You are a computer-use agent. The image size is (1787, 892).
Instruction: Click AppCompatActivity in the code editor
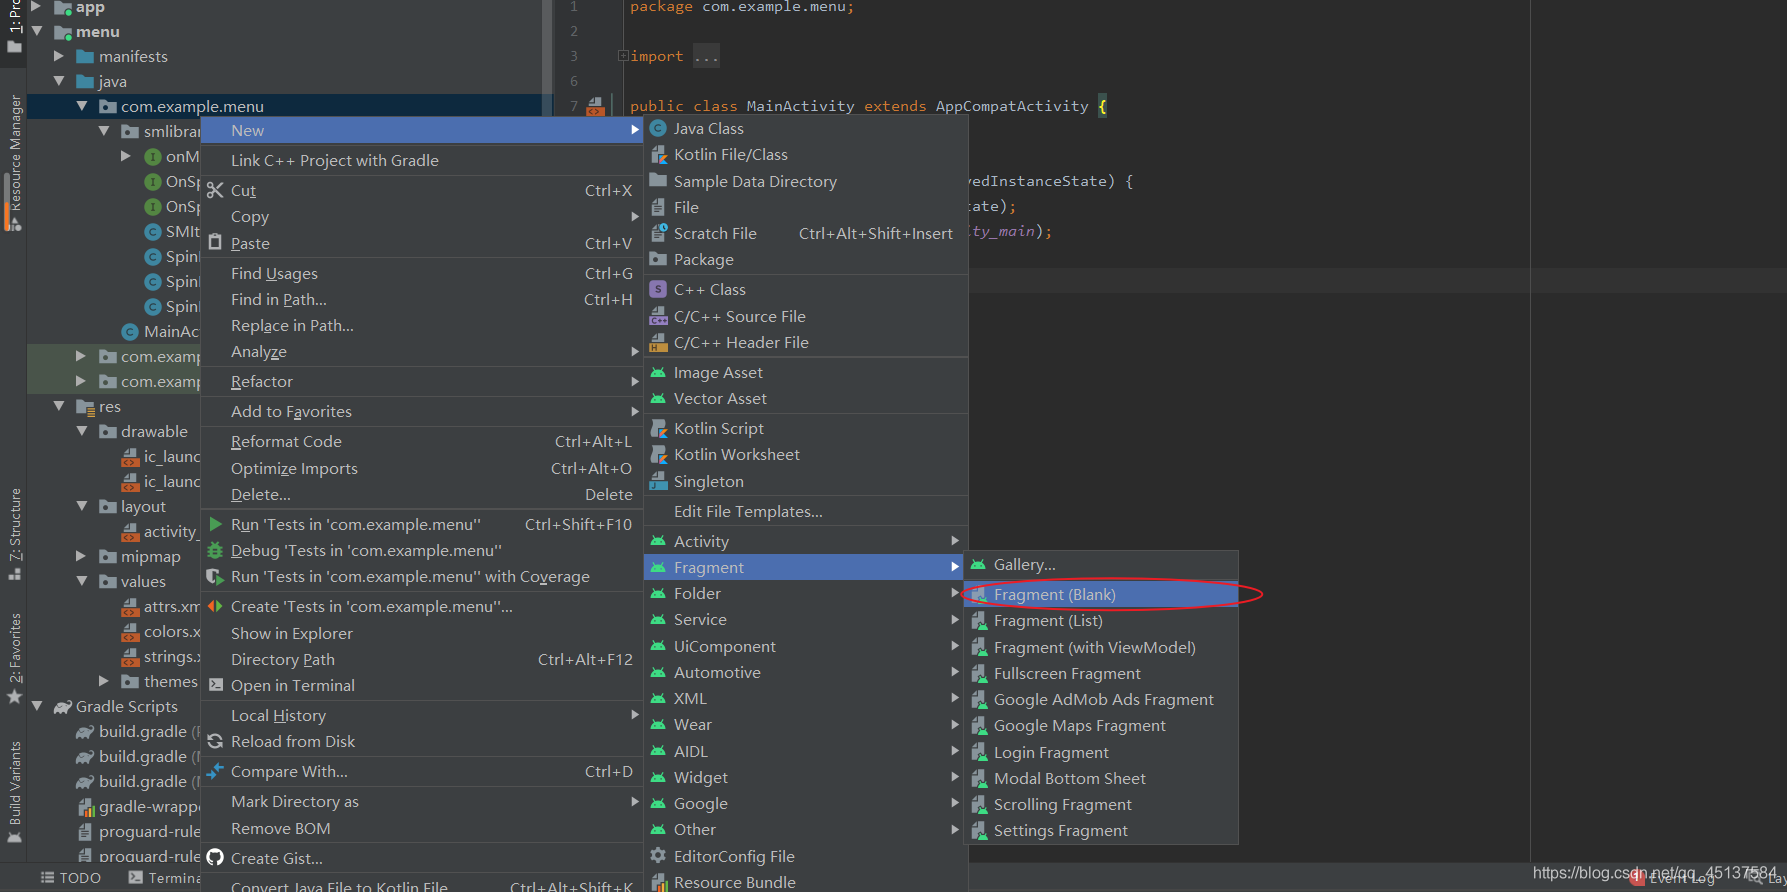[1011, 106]
